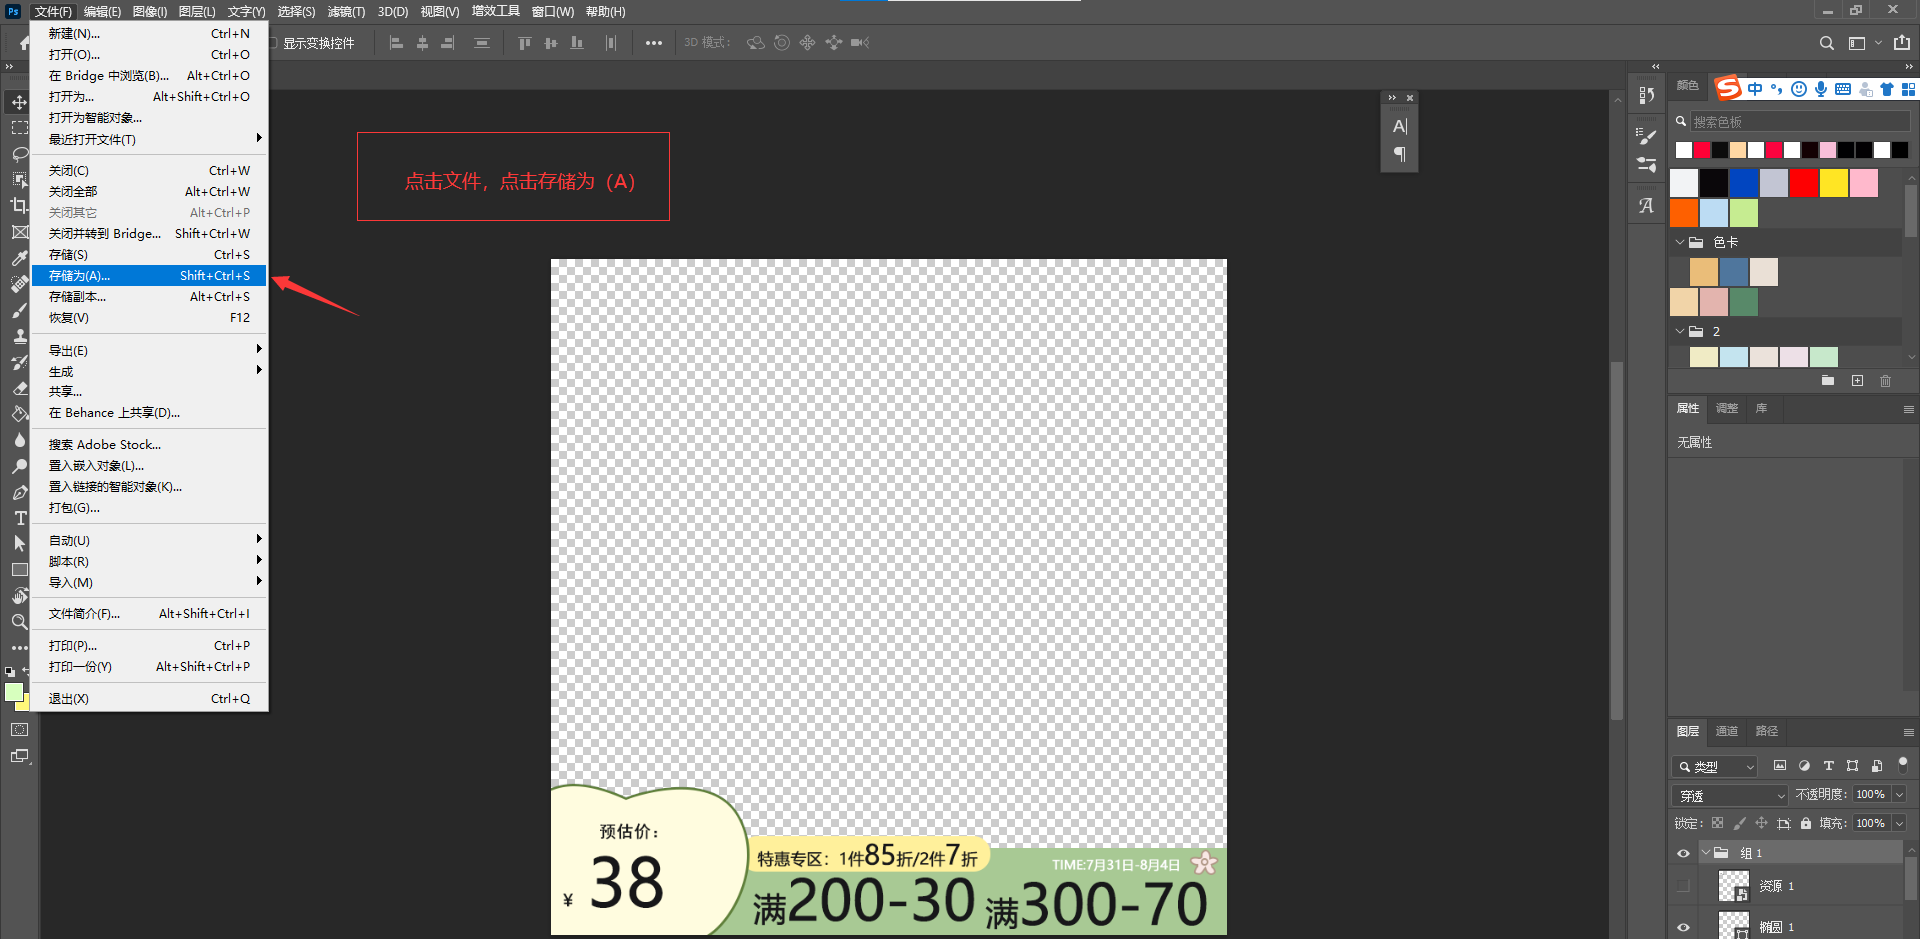Open the 穿透 blend mode dropdown
The height and width of the screenshot is (939, 1920).
(x=1730, y=795)
